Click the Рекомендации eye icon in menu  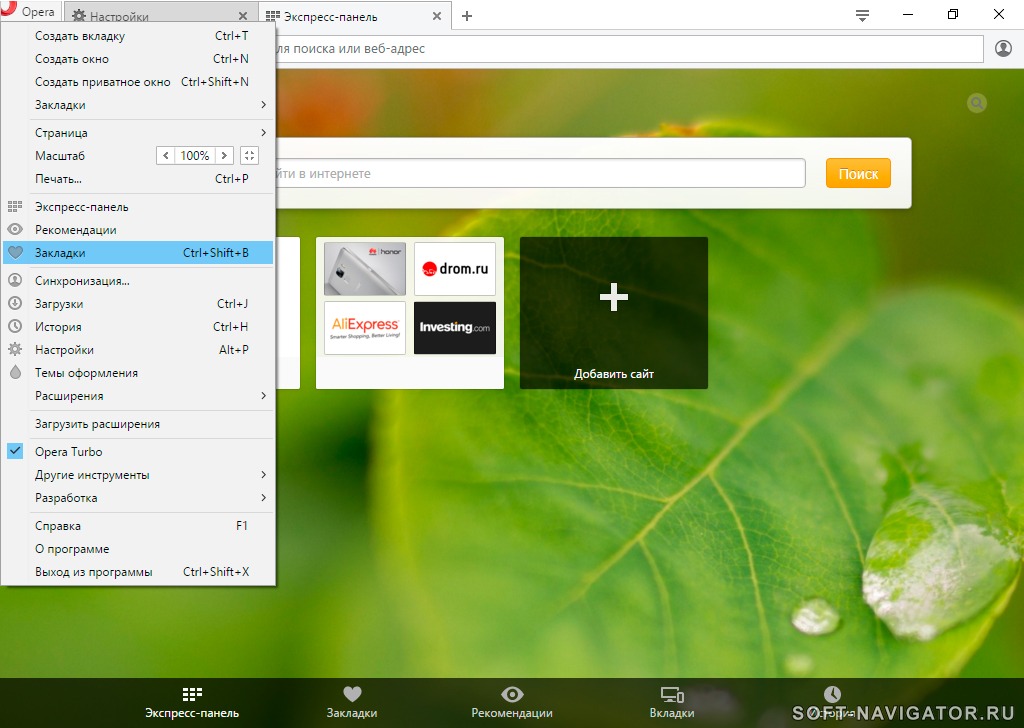click(x=15, y=230)
